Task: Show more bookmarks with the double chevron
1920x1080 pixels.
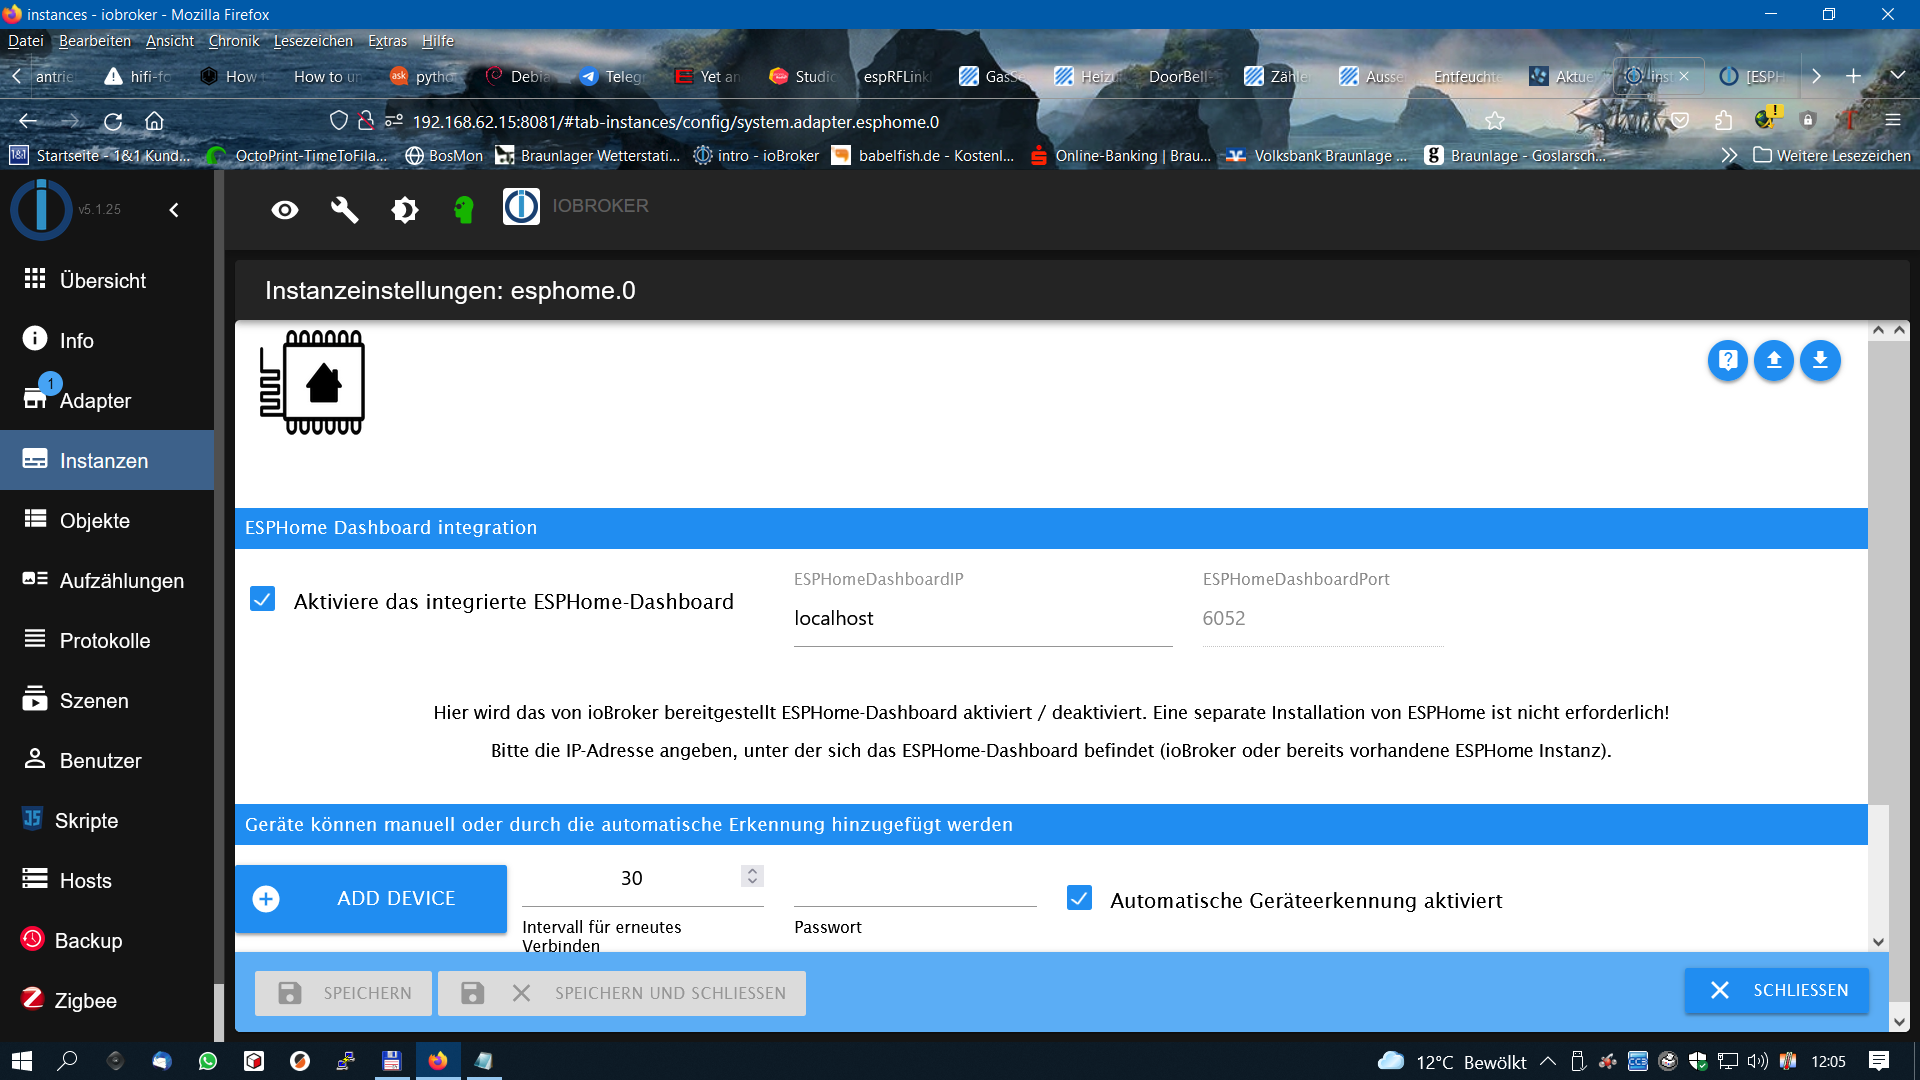Action: 1729,156
